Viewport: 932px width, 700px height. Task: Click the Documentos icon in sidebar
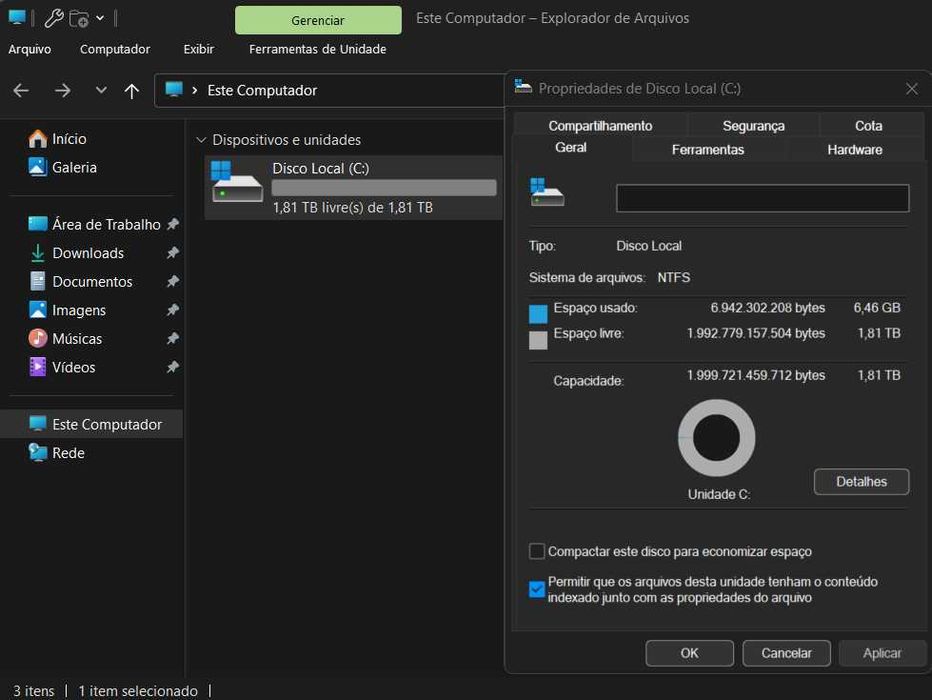(37, 281)
